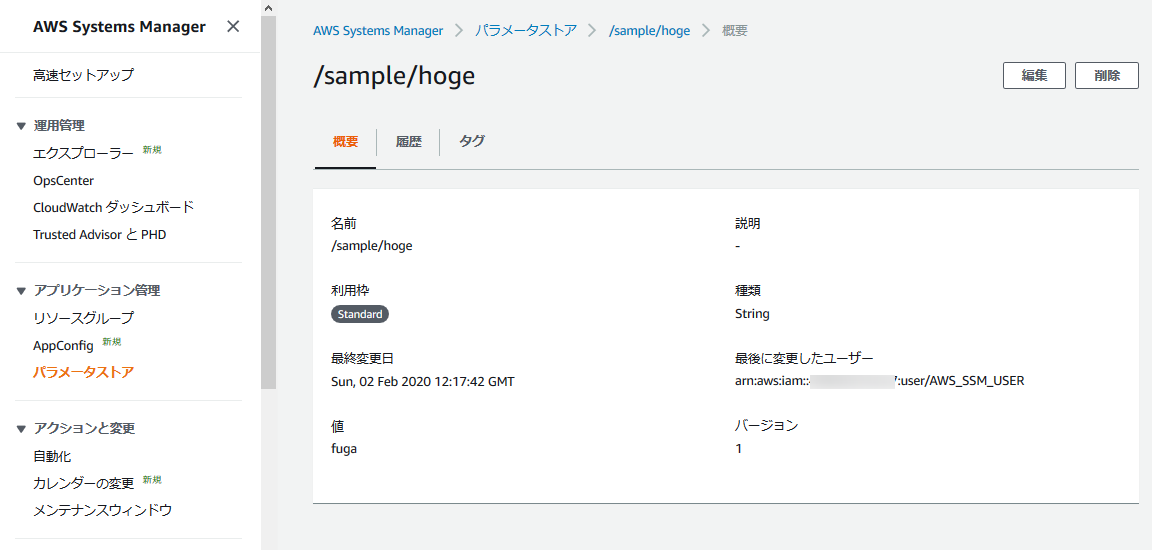Open メンテナンスウィンドウ in the sidebar
The height and width of the screenshot is (550, 1152).
coord(103,510)
